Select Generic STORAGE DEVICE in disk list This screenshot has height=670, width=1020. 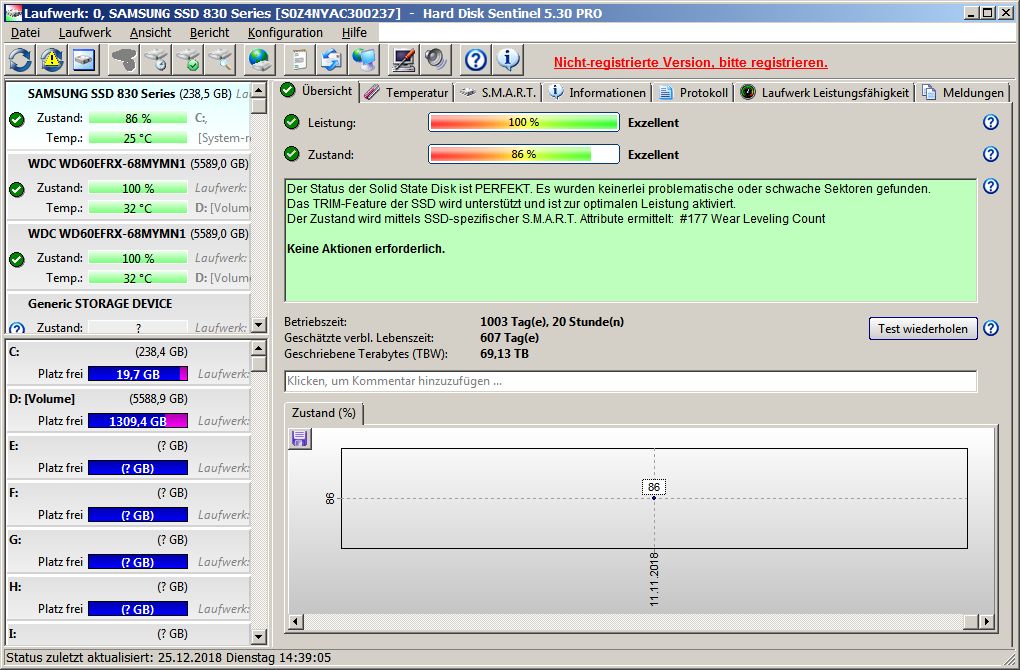point(128,315)
